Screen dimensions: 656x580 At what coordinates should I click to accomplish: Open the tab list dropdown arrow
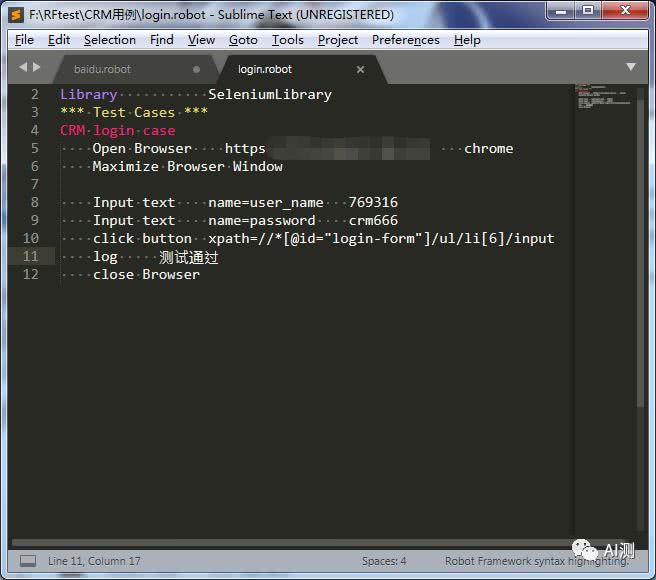coord(631,67)
